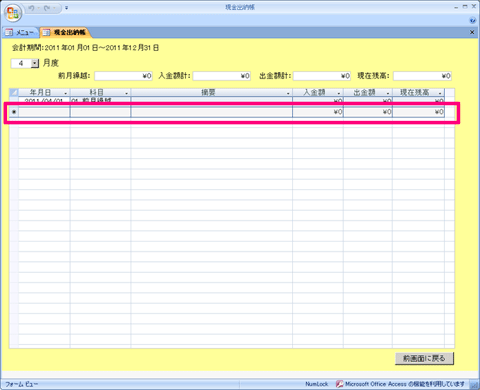
Task: Click the 入金額計 total field
Action: click(x=222, y=76)
